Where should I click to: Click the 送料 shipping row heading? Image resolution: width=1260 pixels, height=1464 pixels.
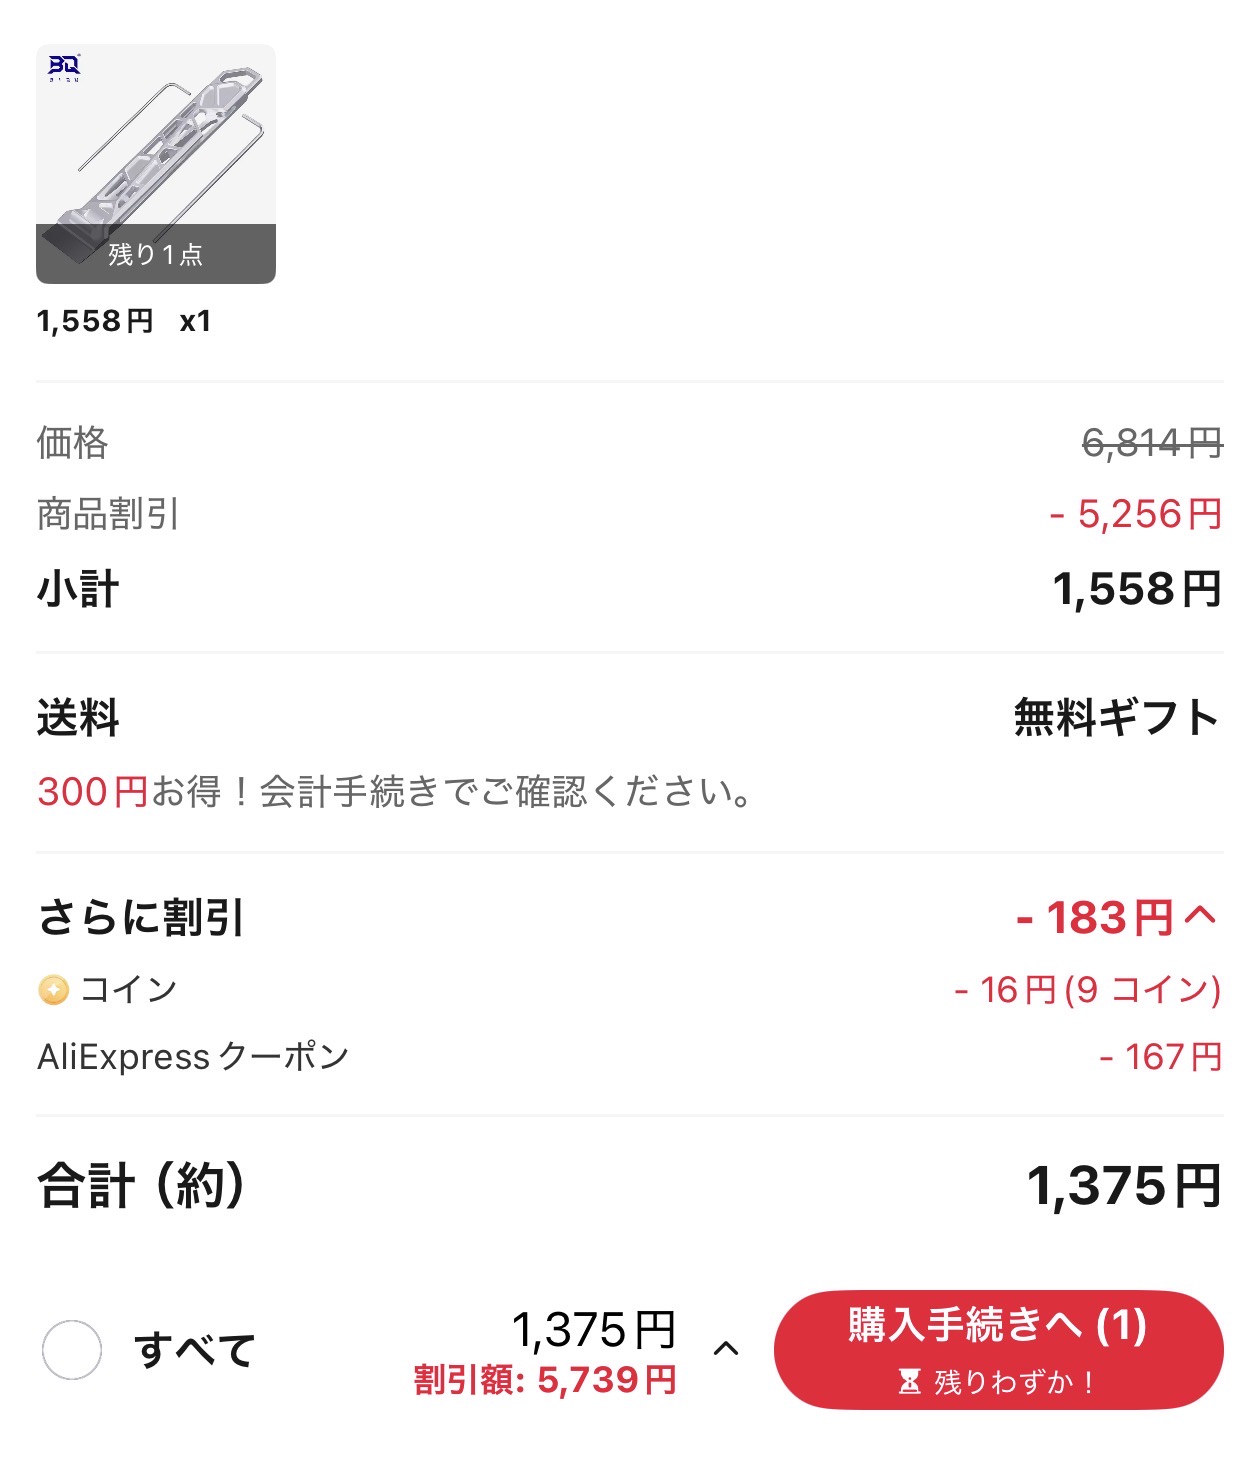[x=78, y=718]
